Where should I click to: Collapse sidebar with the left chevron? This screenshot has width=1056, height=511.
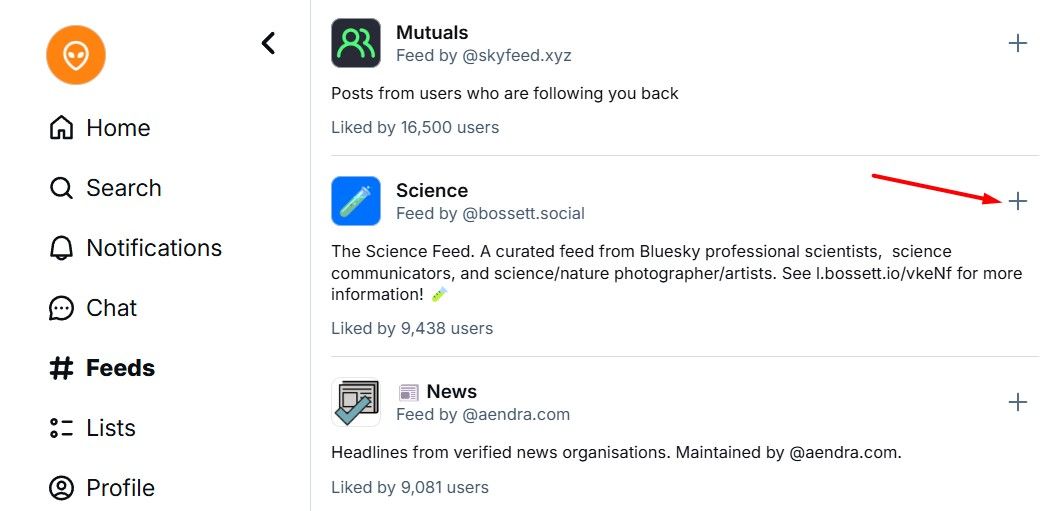(268, 43)
